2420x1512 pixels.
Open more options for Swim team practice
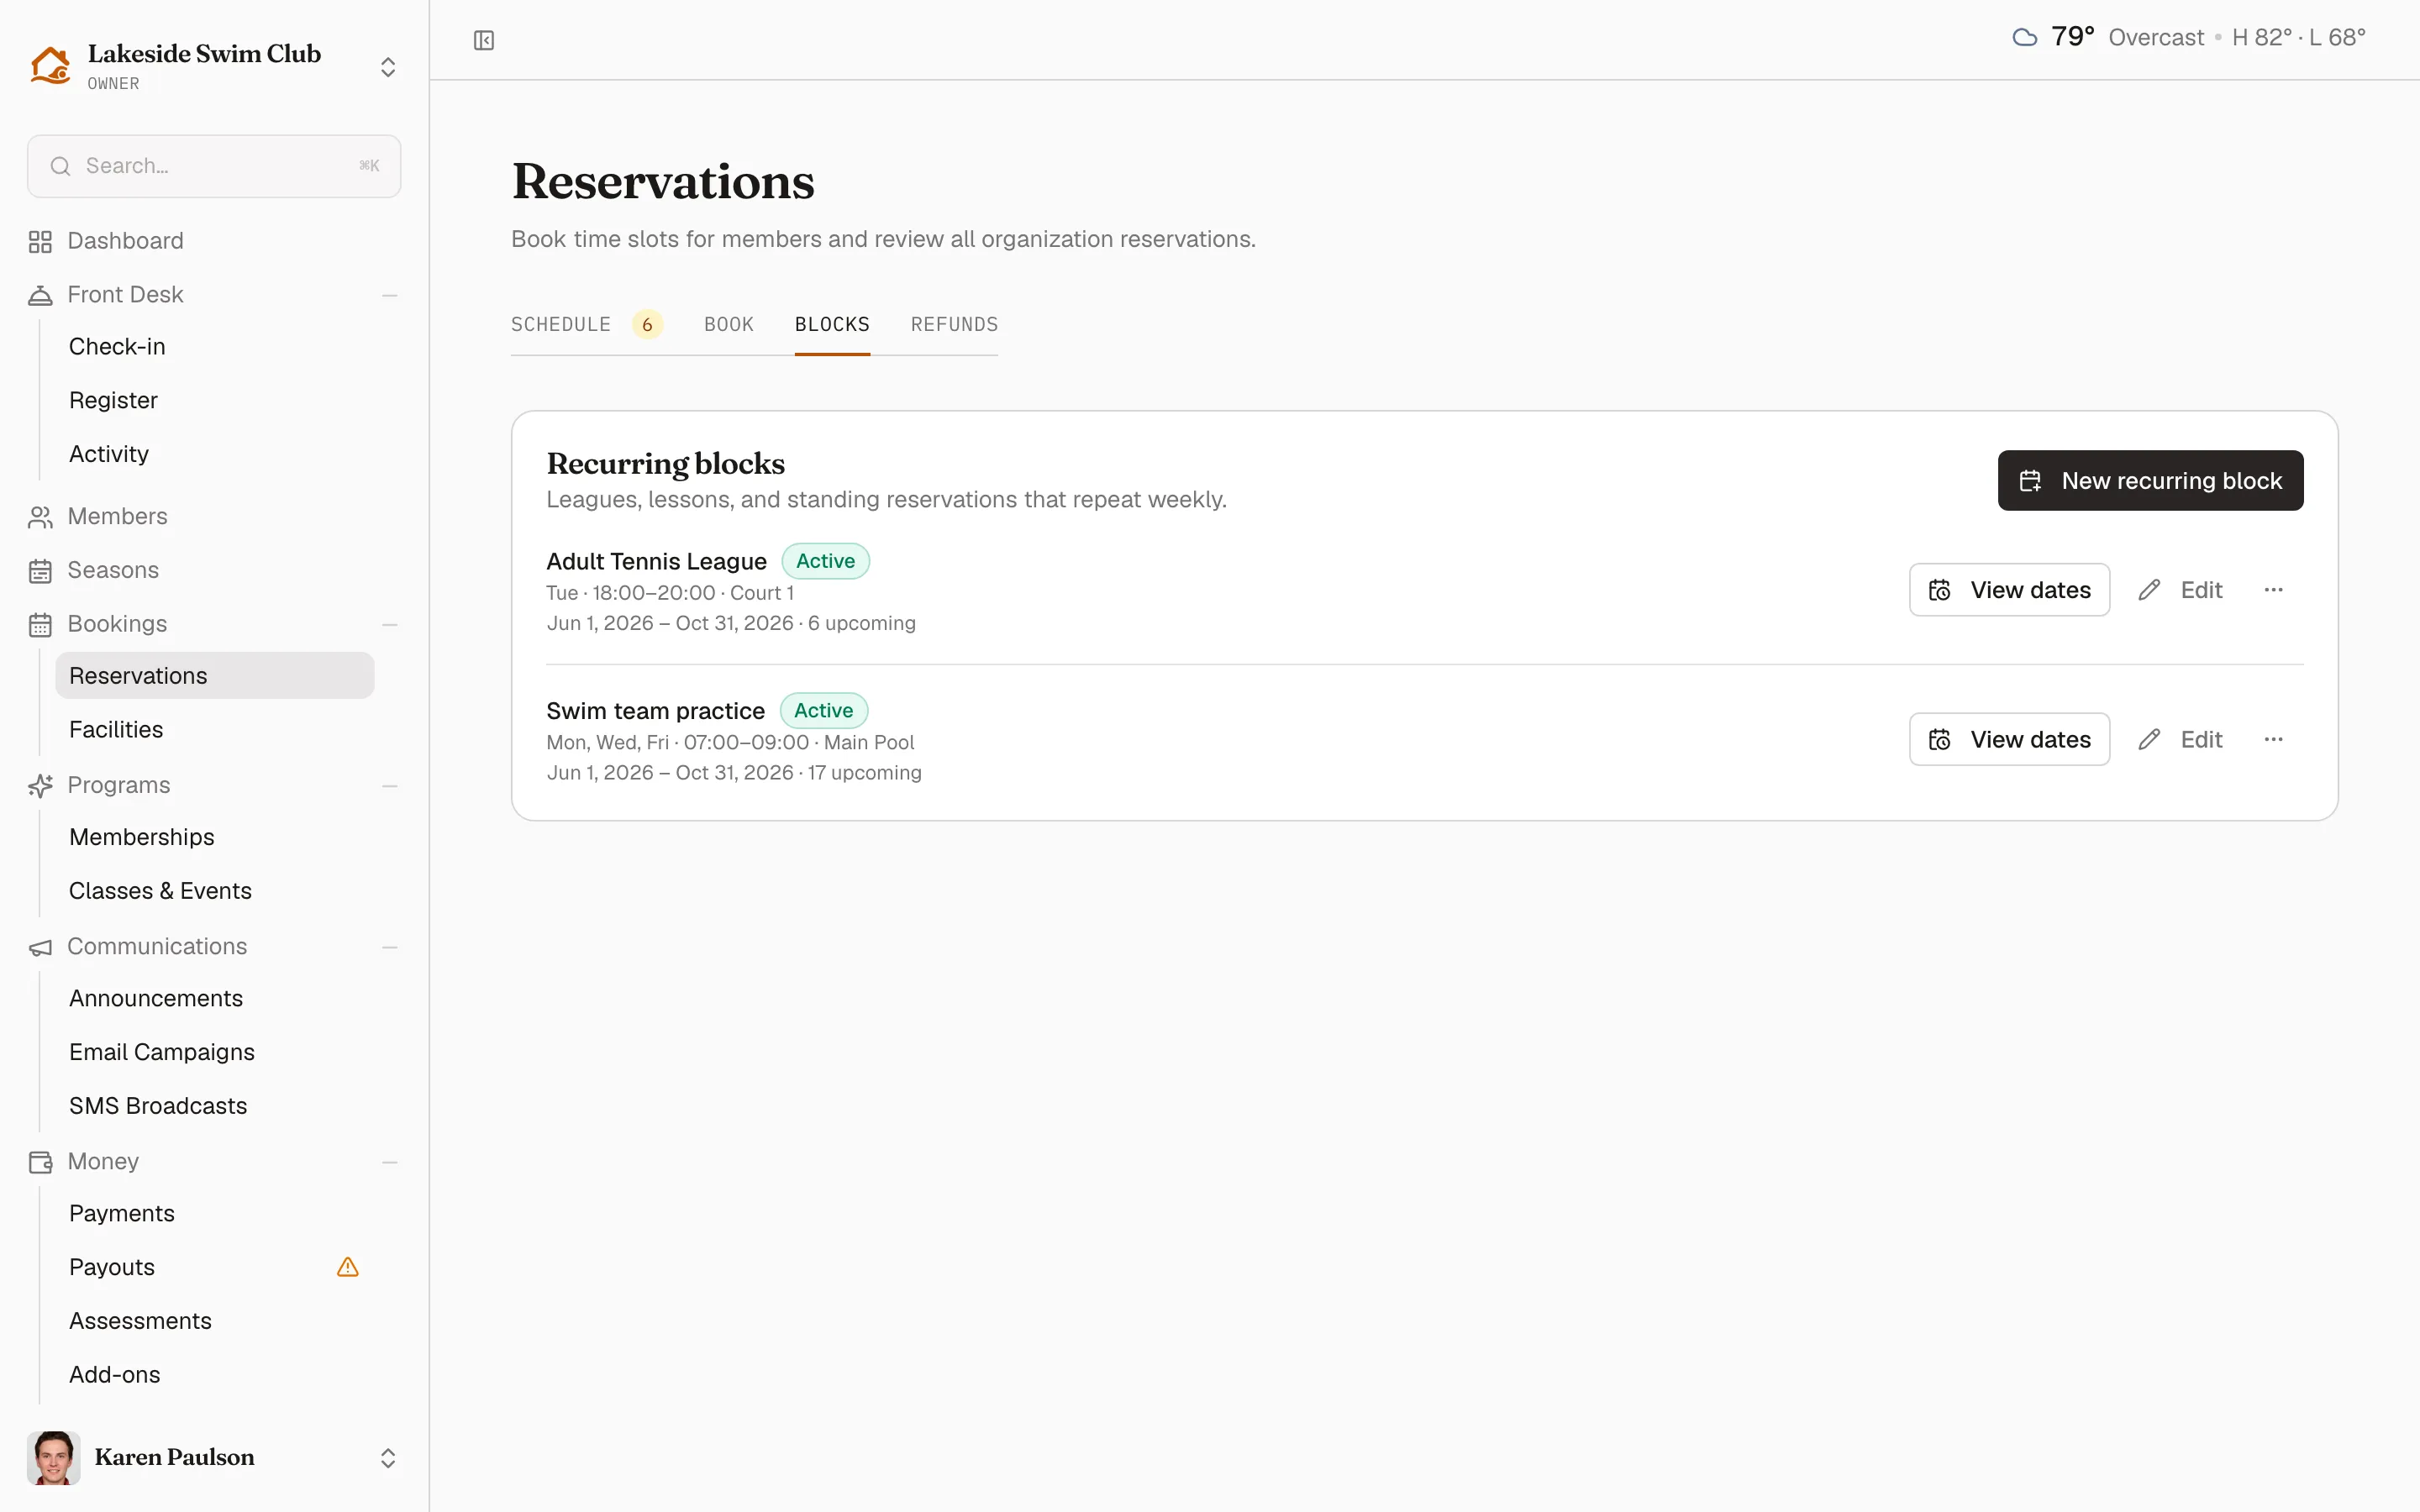(x=2273, y=740)
